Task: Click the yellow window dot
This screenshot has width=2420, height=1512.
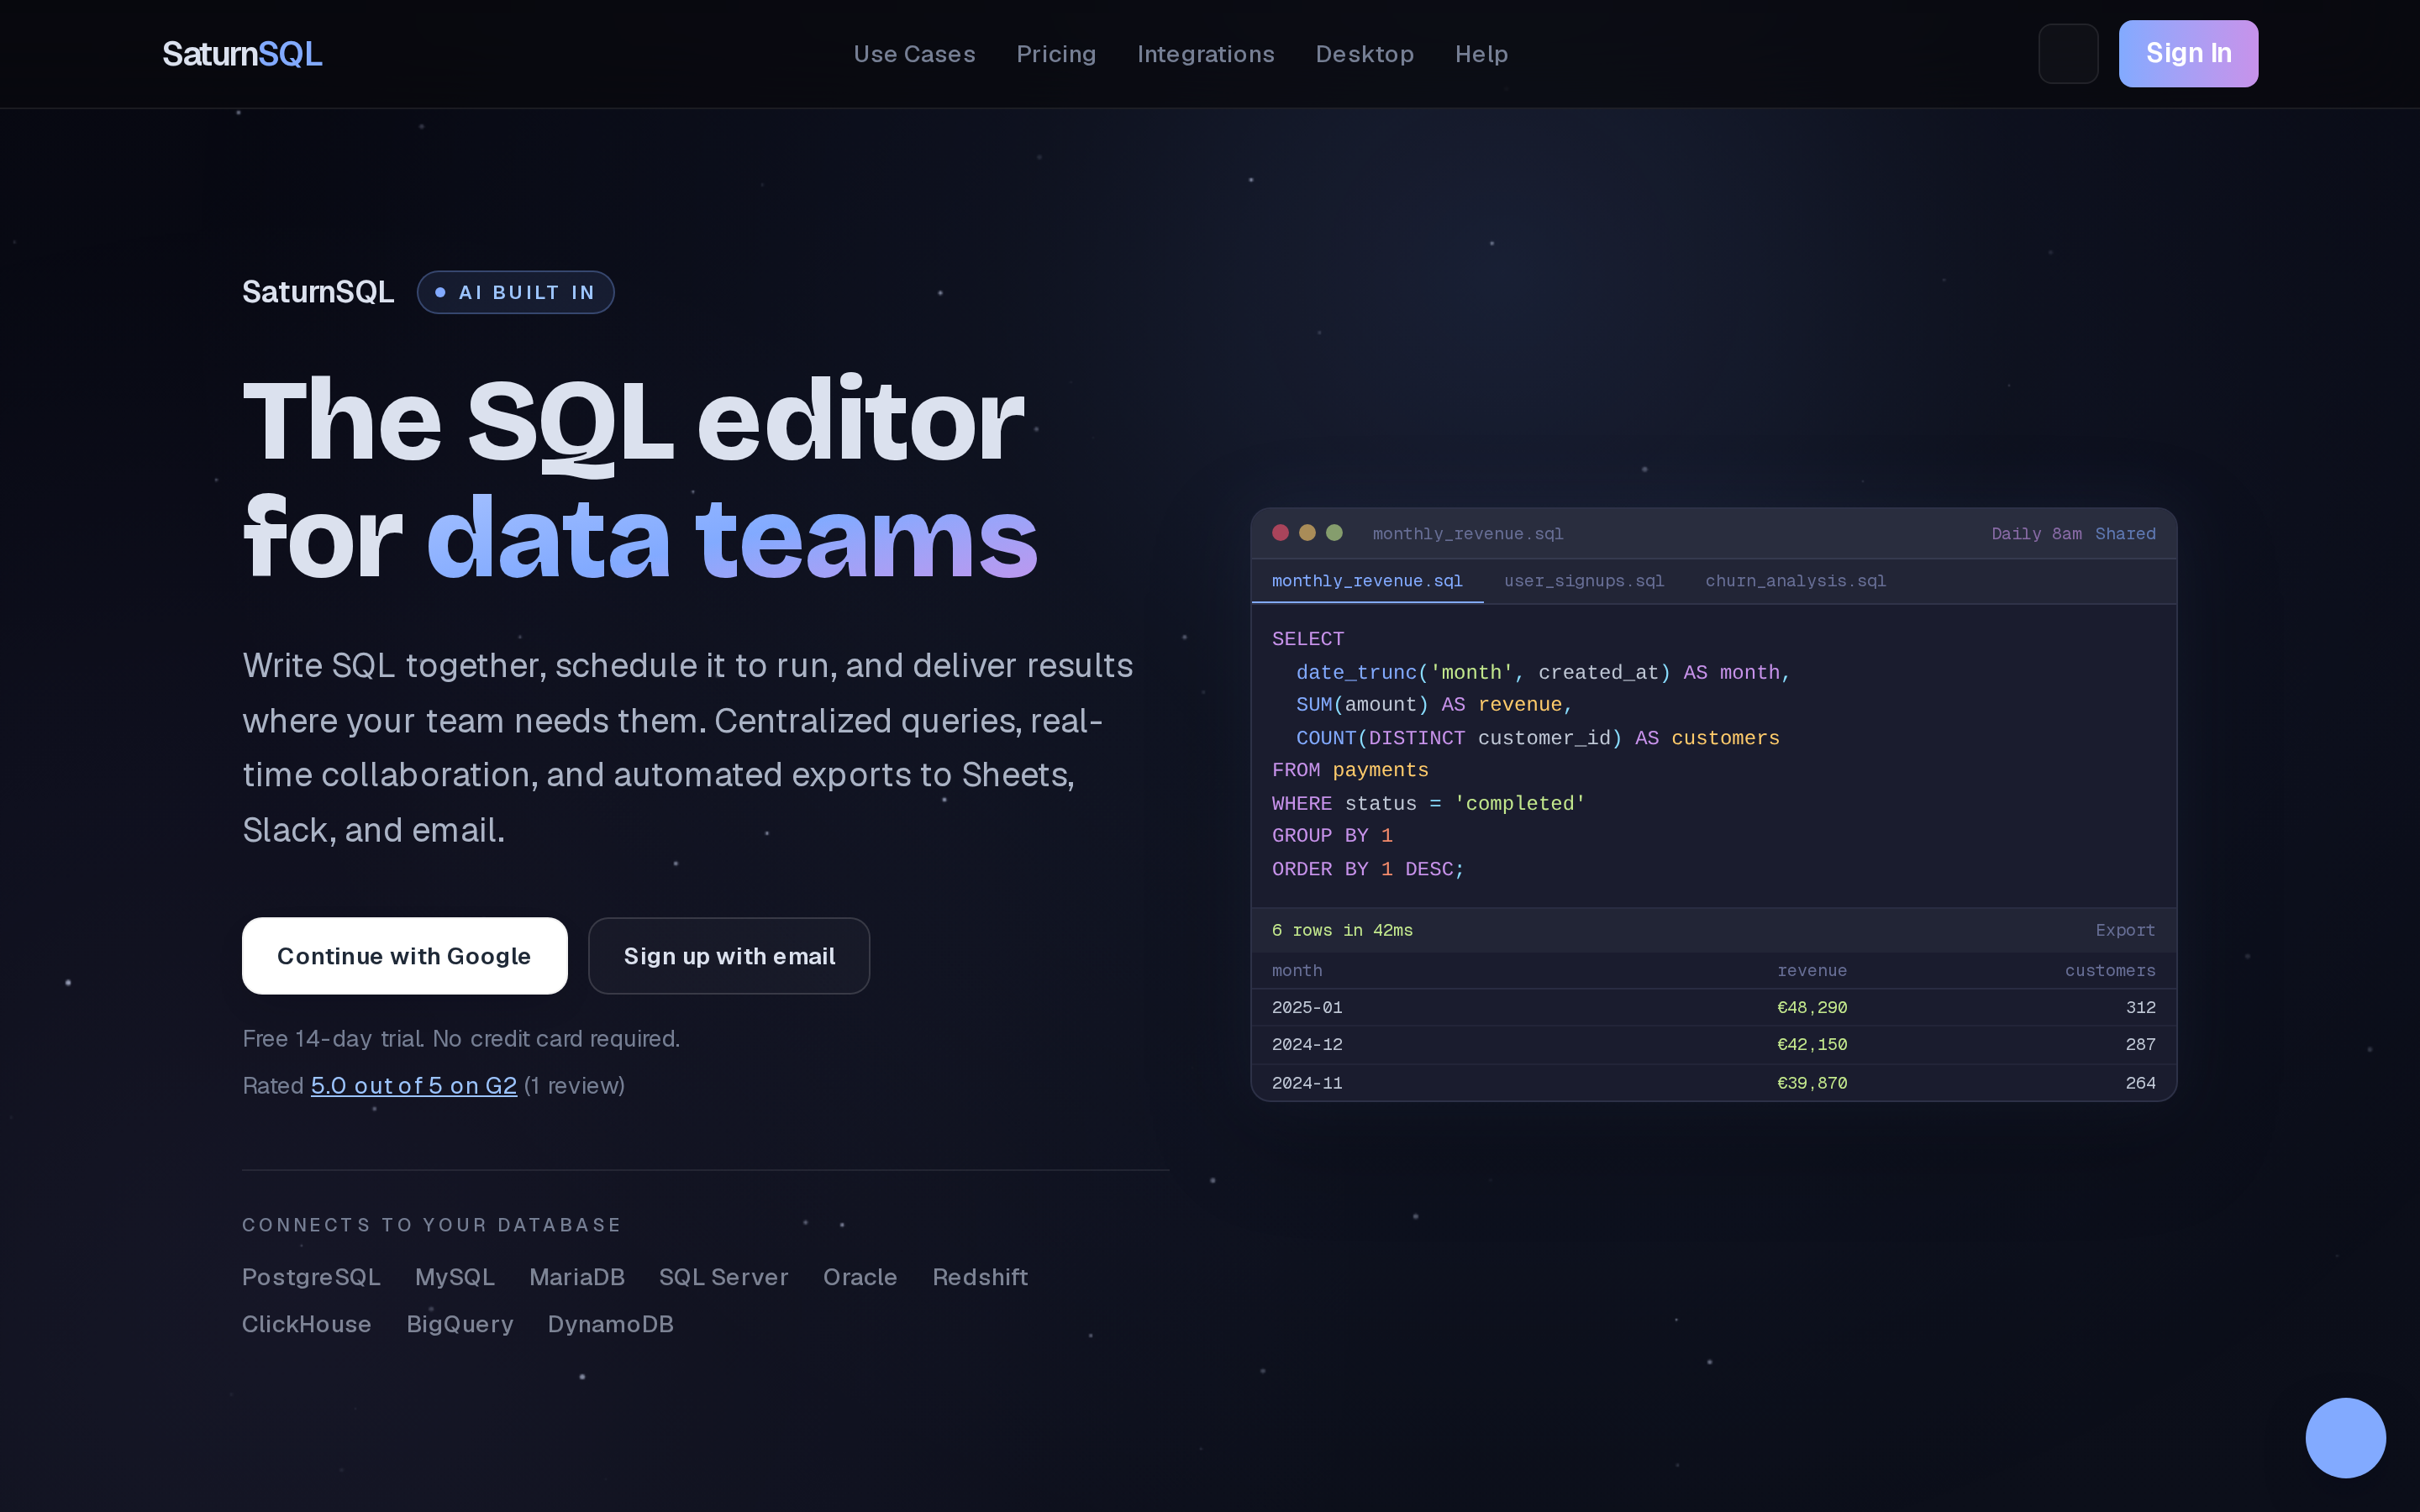Action: [x=1307, y=533]
